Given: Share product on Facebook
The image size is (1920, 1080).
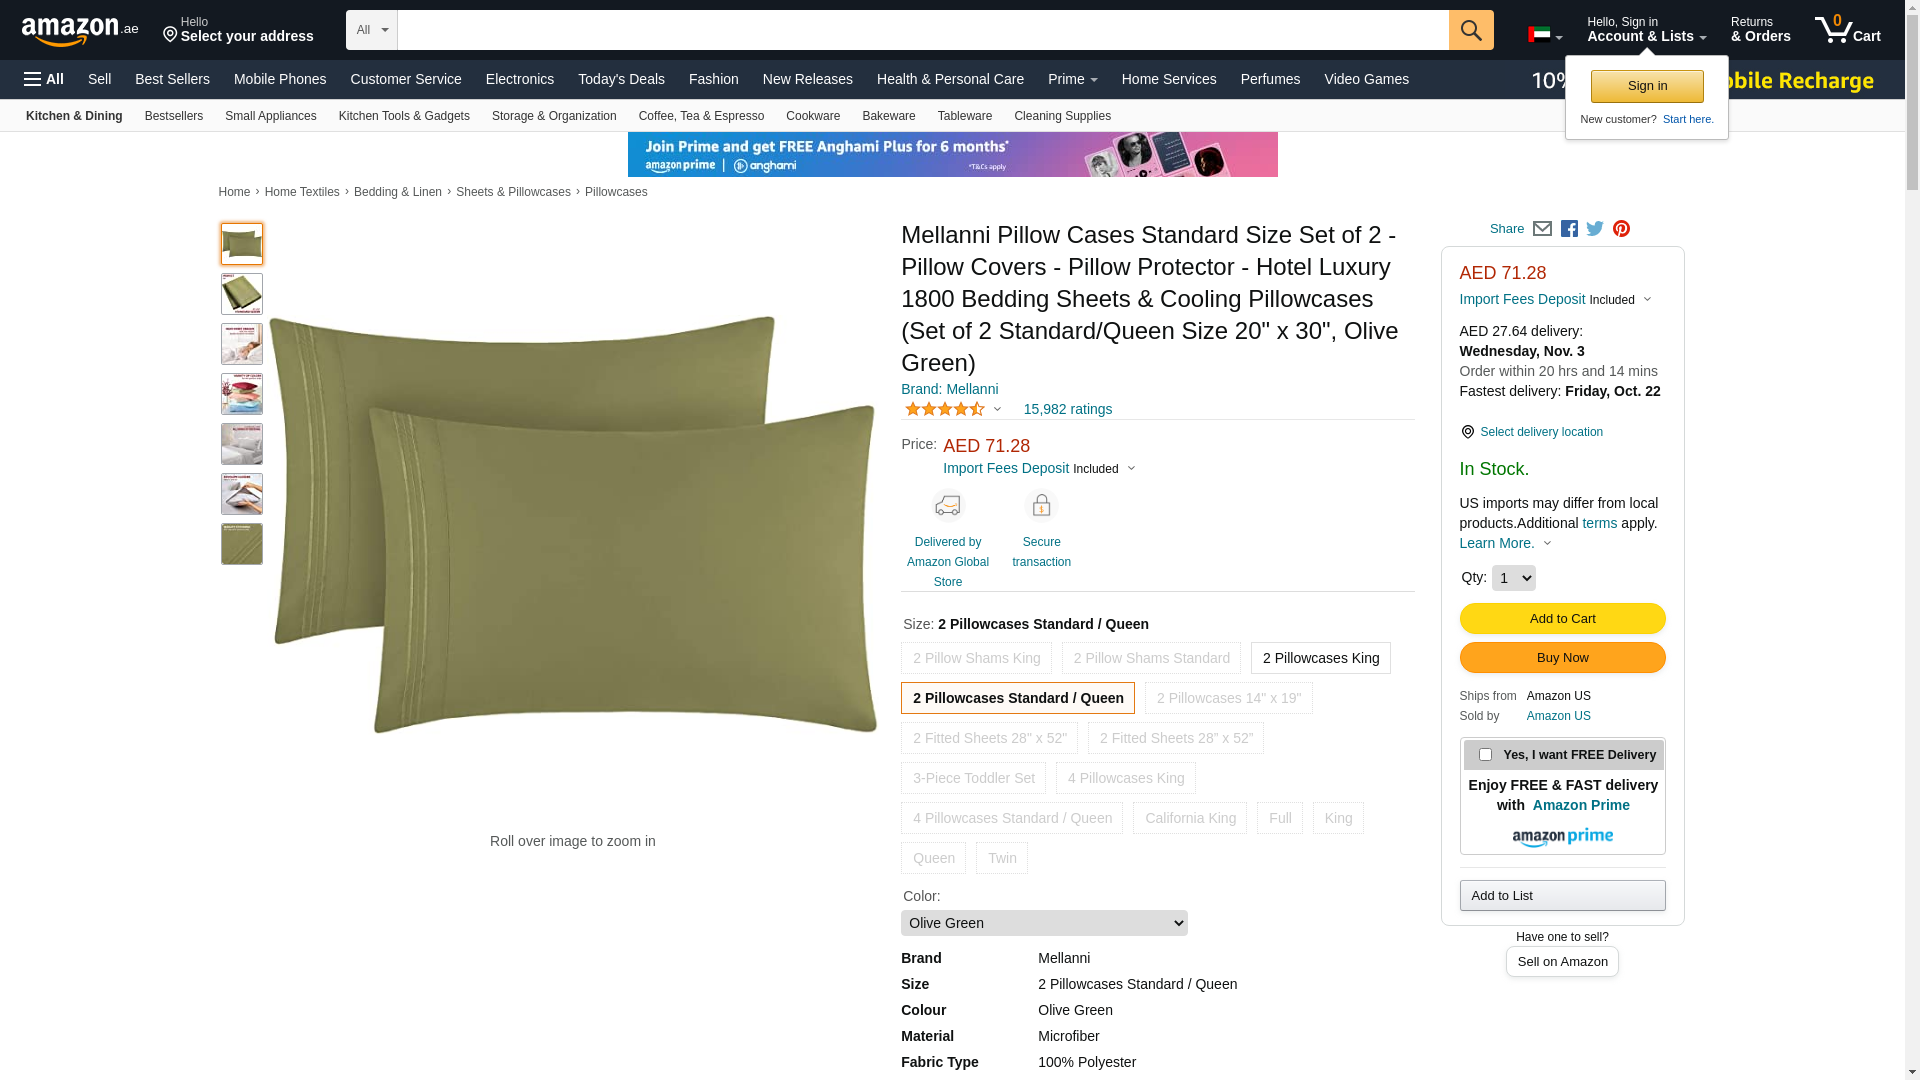Looking at the screenshot, I should [1569, 229].
